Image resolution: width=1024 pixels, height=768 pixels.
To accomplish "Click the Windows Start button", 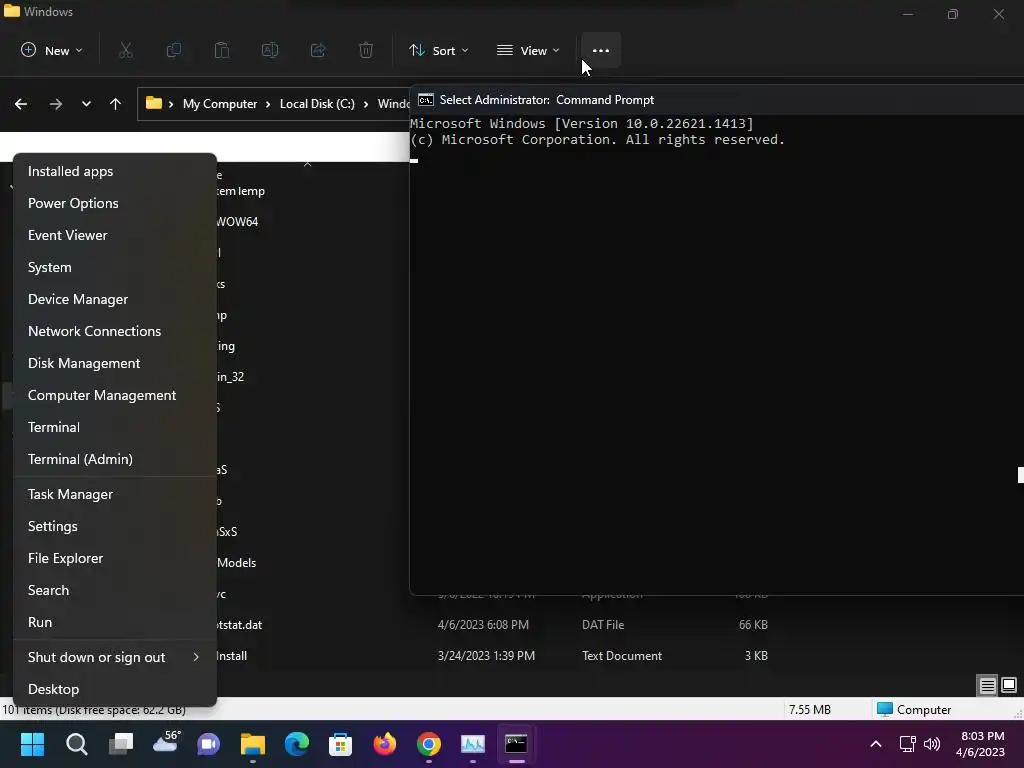I will [32, 744].
